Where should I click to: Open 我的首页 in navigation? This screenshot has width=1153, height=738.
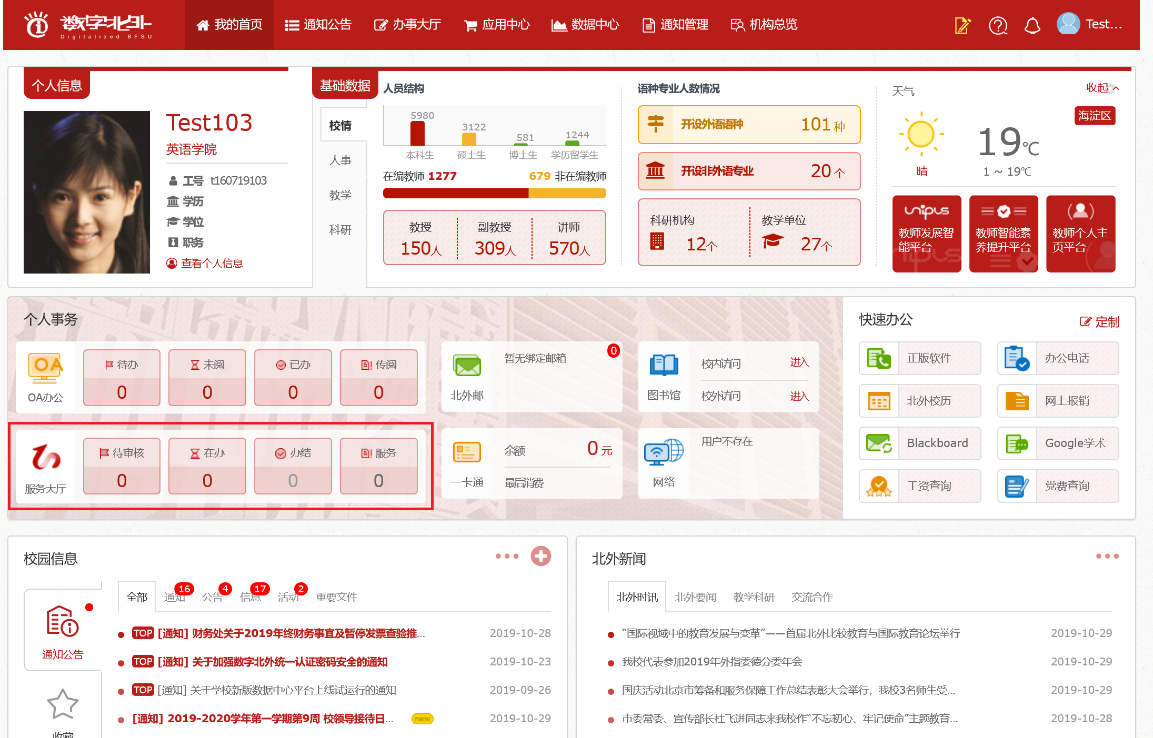click(229, 25)
